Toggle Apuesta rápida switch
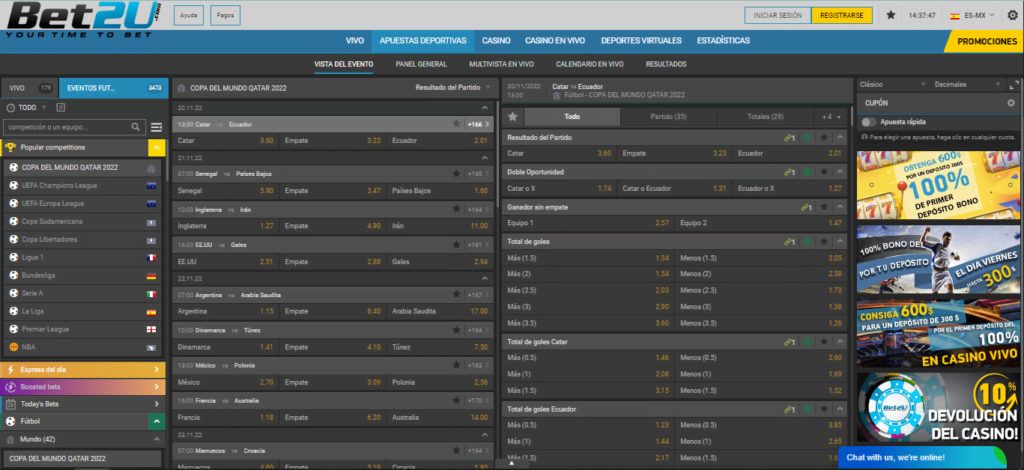 coord(868,122)
